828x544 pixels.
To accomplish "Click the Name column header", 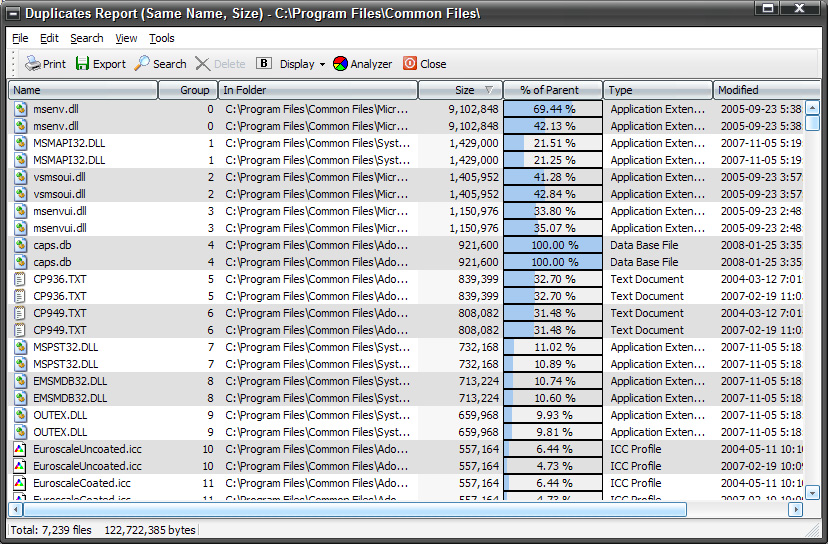I will click(x=83, y=90).
